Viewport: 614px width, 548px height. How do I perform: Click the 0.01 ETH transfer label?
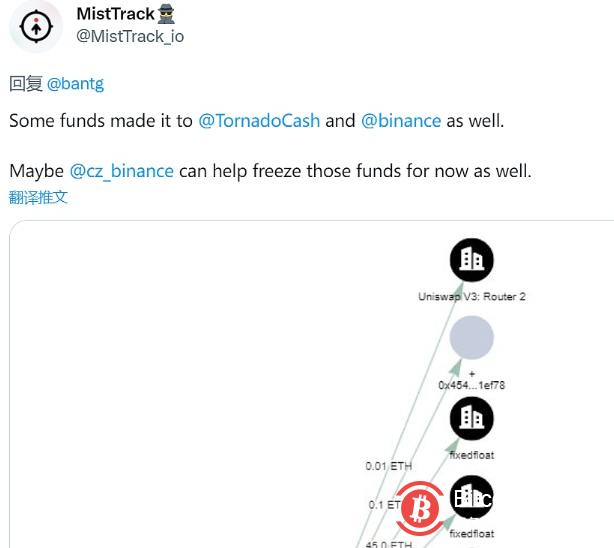pyautogui.click(x=388, y=466)
